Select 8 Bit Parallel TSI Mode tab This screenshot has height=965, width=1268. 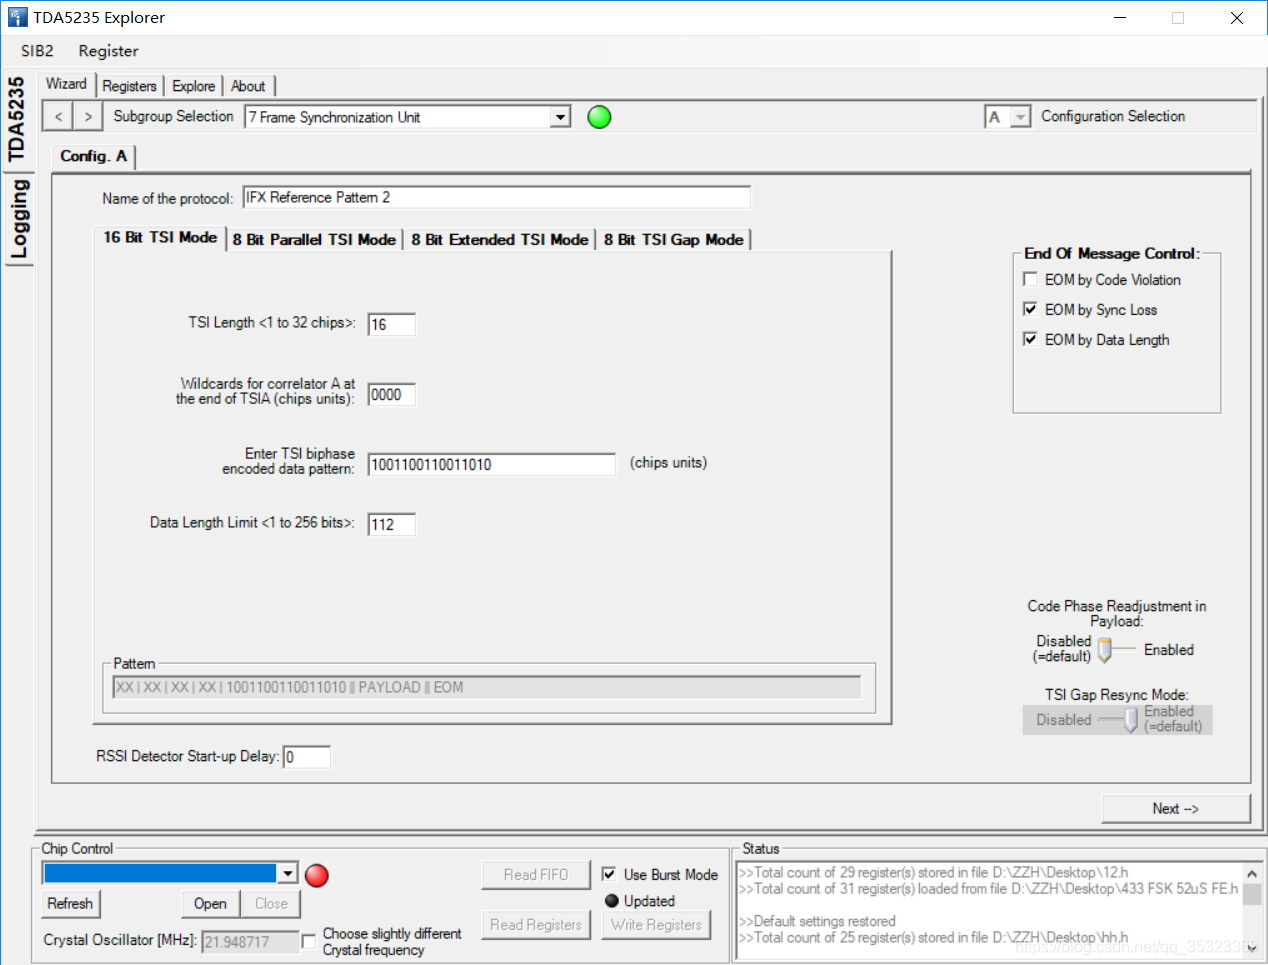pyautogui.click(x=314, y=240)
